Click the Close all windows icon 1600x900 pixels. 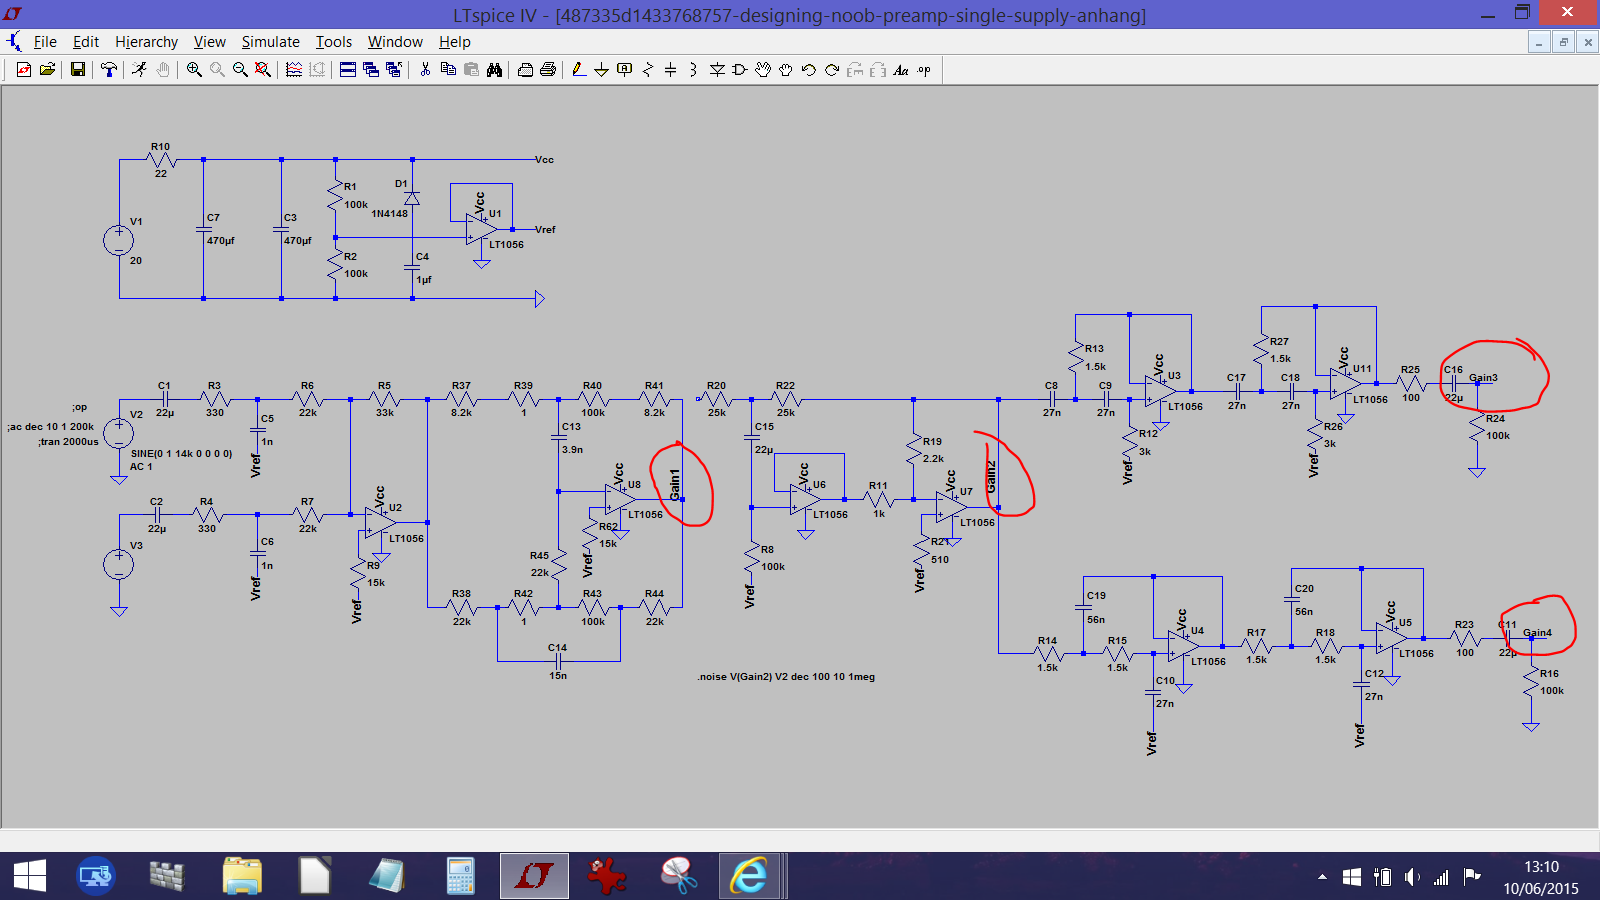pyautogui.click(x=394, y=70)
